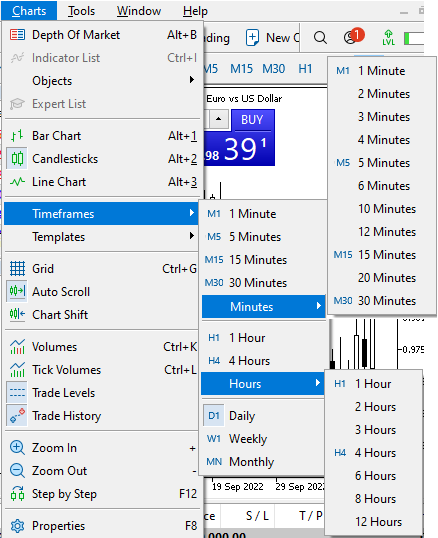Click the Zoom Out magnifier icon
The image size is (438, 538).
17,471
